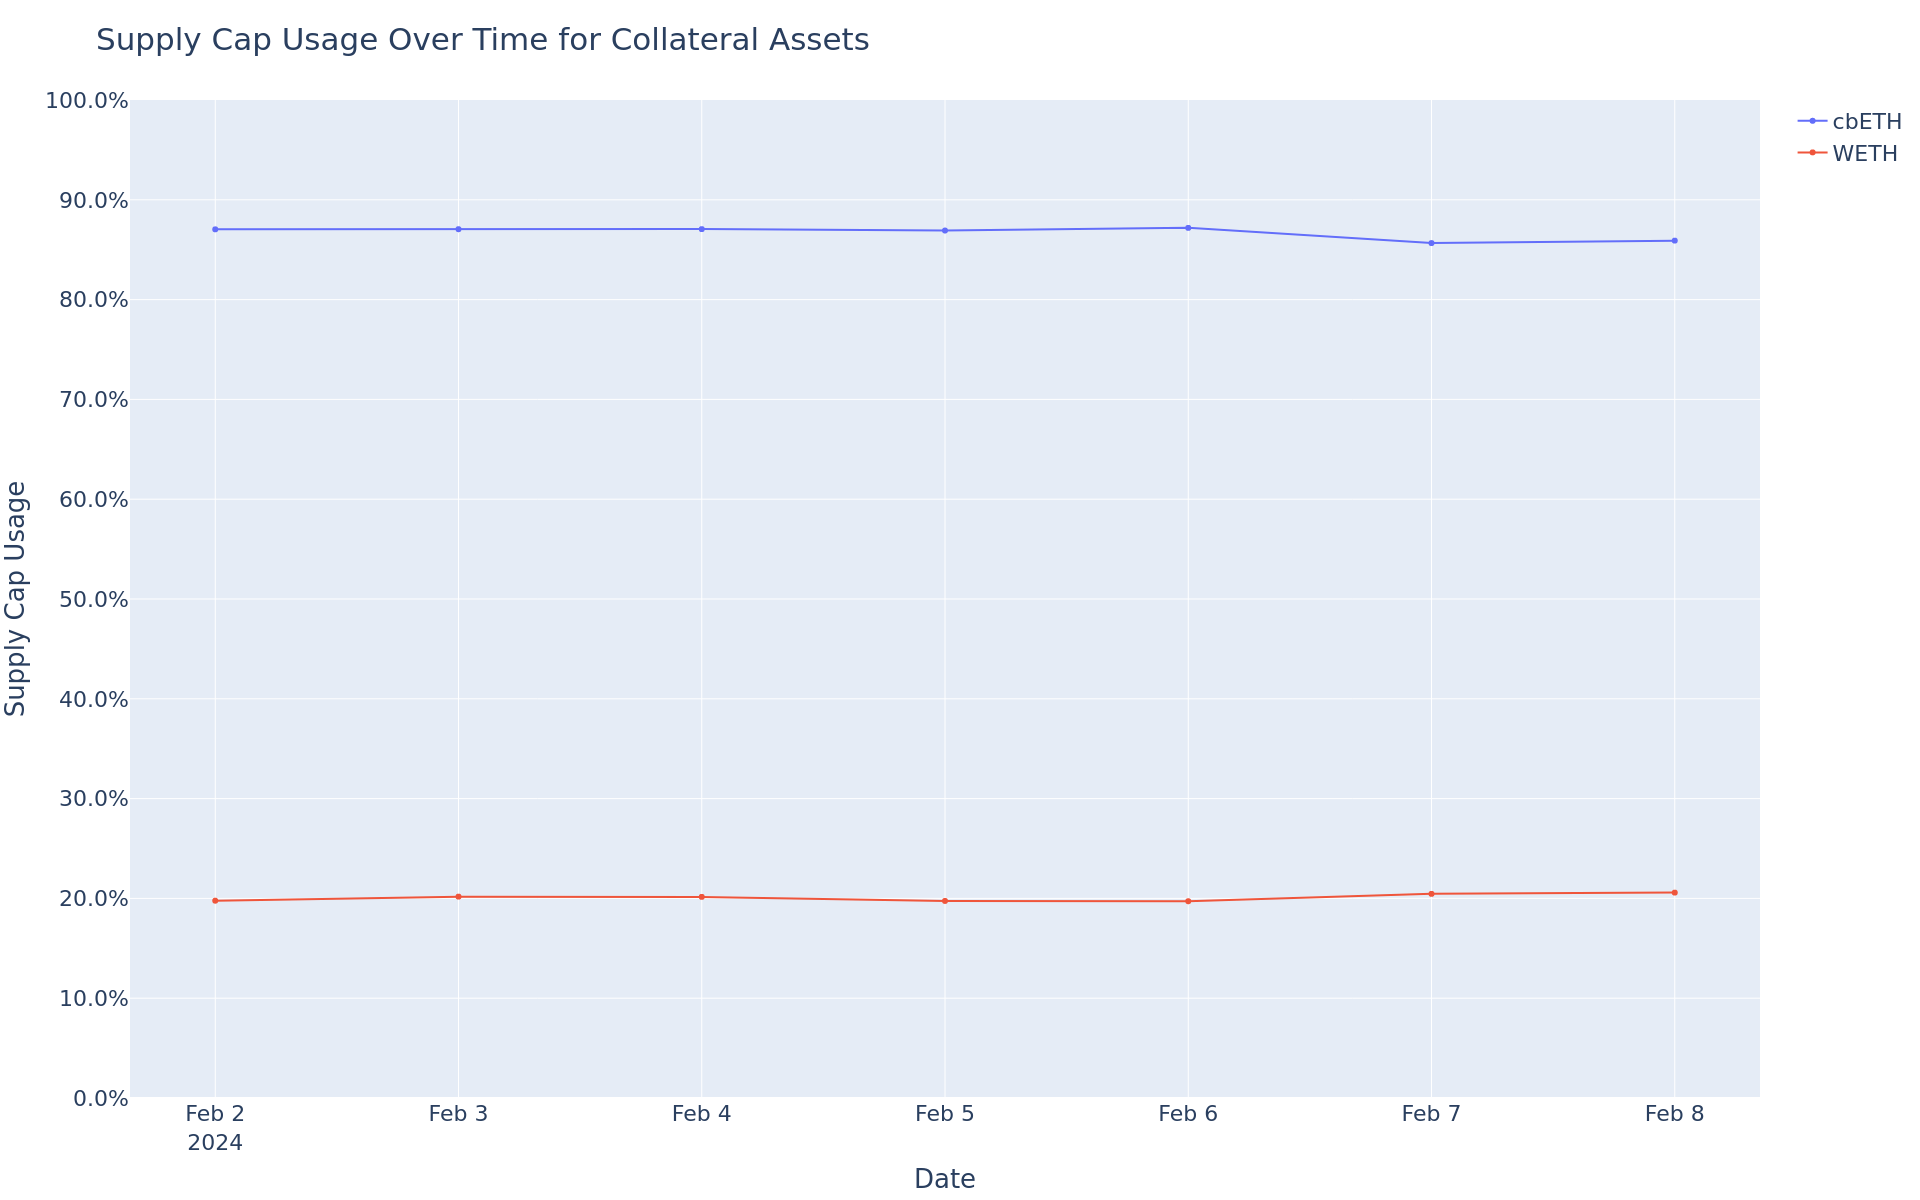Toggle cbETH series in legend
Screen dimensions: 1920x1200
(x=1849, y=122)
